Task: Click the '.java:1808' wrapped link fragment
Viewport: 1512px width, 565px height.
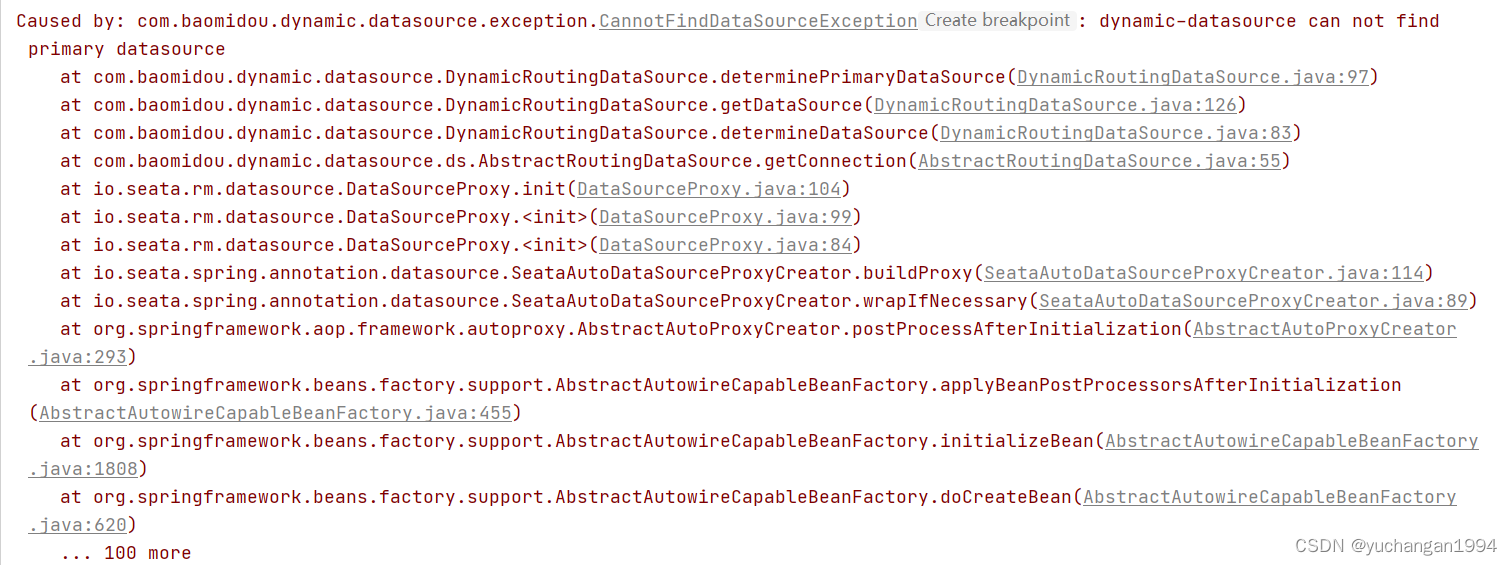Action: click(82, 469)
